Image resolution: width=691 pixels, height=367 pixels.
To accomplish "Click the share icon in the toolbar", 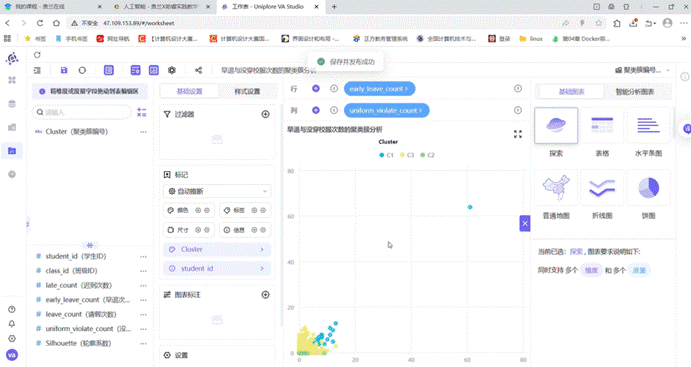I will click(198, 70).
